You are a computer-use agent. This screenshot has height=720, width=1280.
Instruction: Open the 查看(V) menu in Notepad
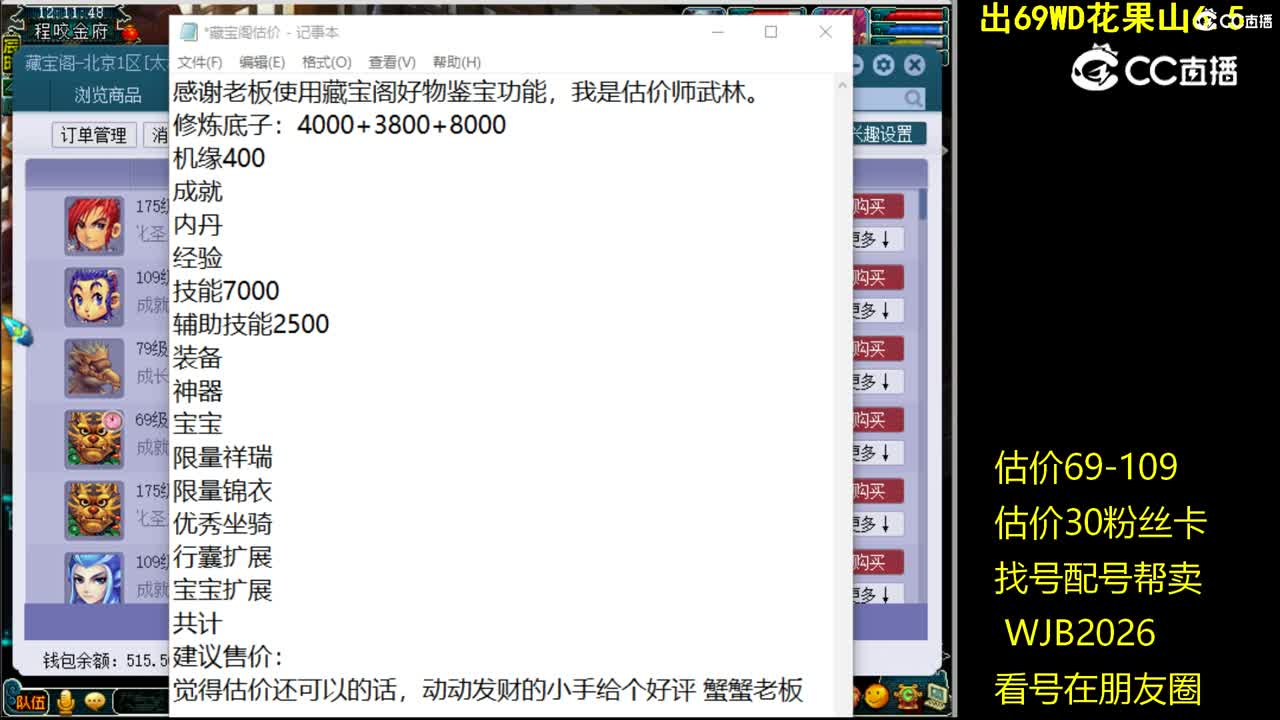[392, 62]
